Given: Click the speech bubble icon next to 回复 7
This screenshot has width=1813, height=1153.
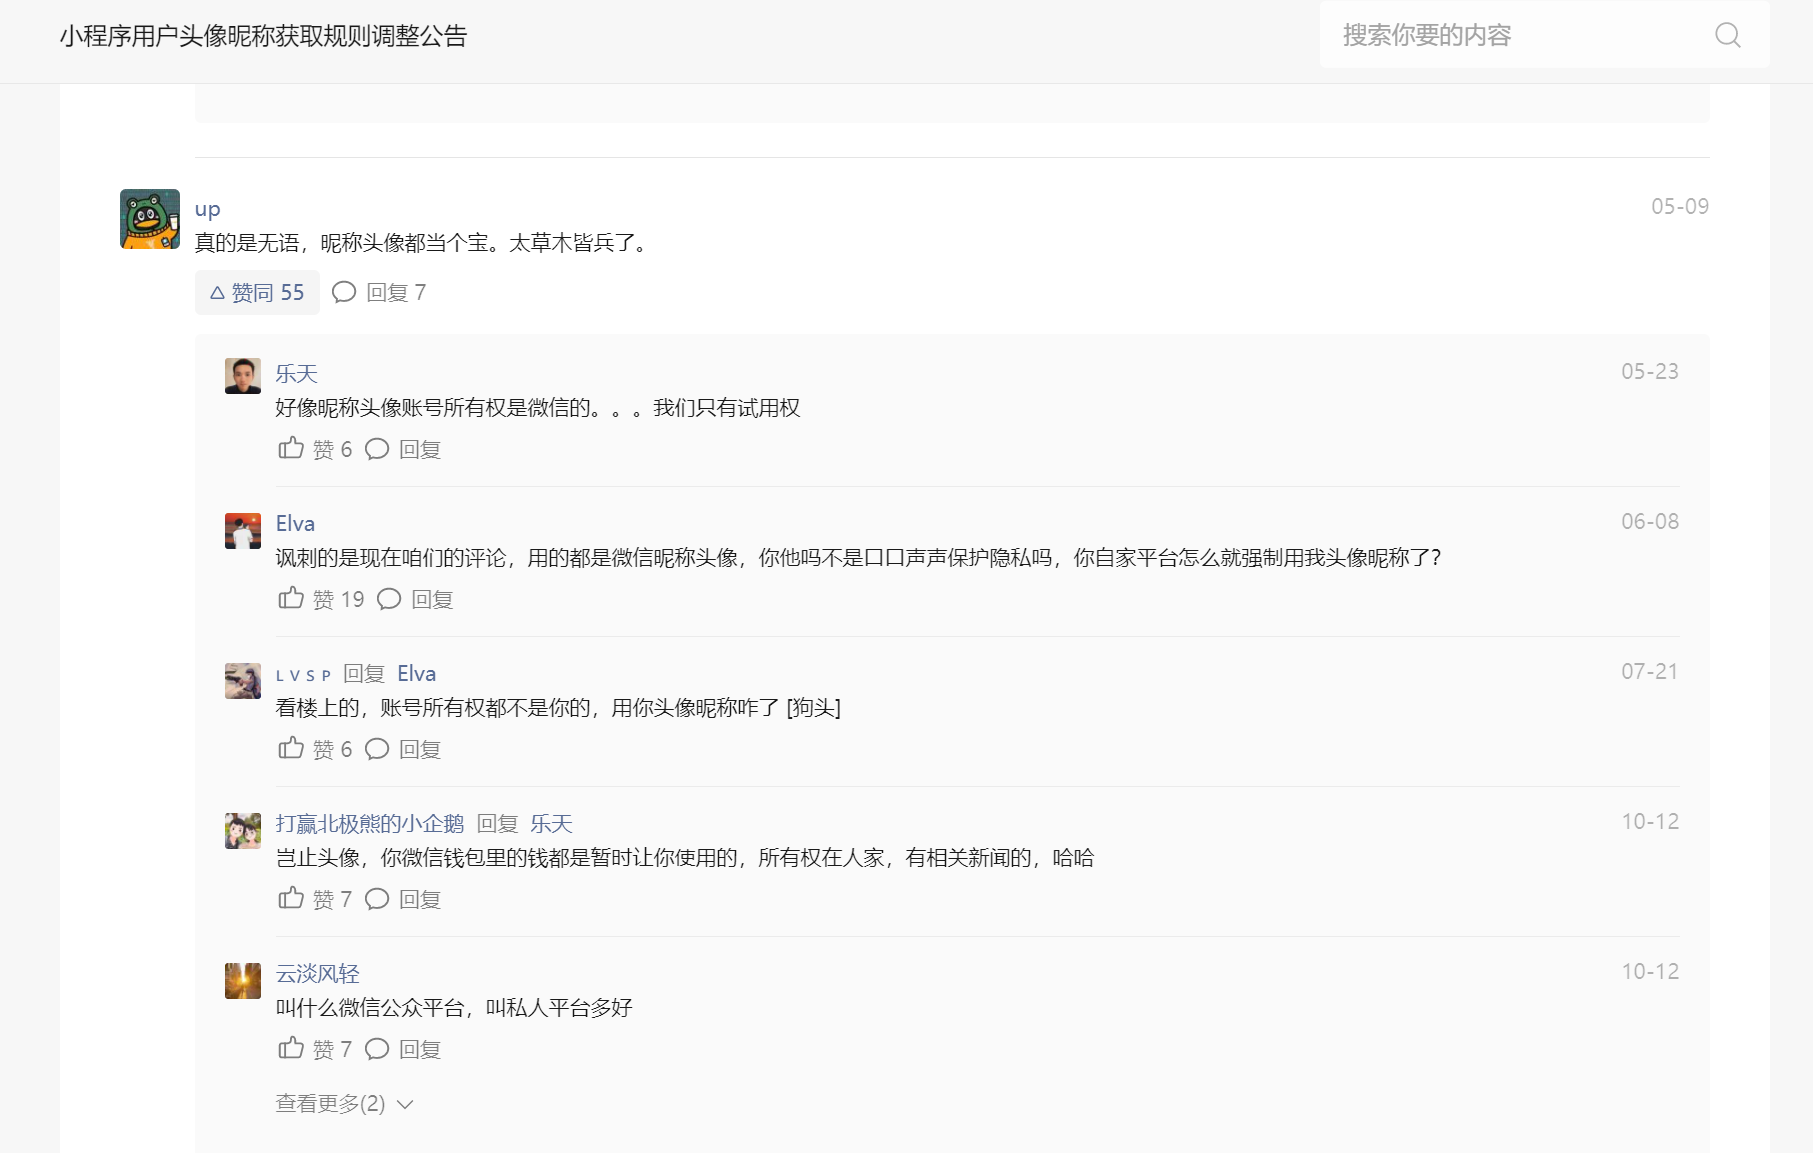Looking at the screenshot, I should point(344,292).
